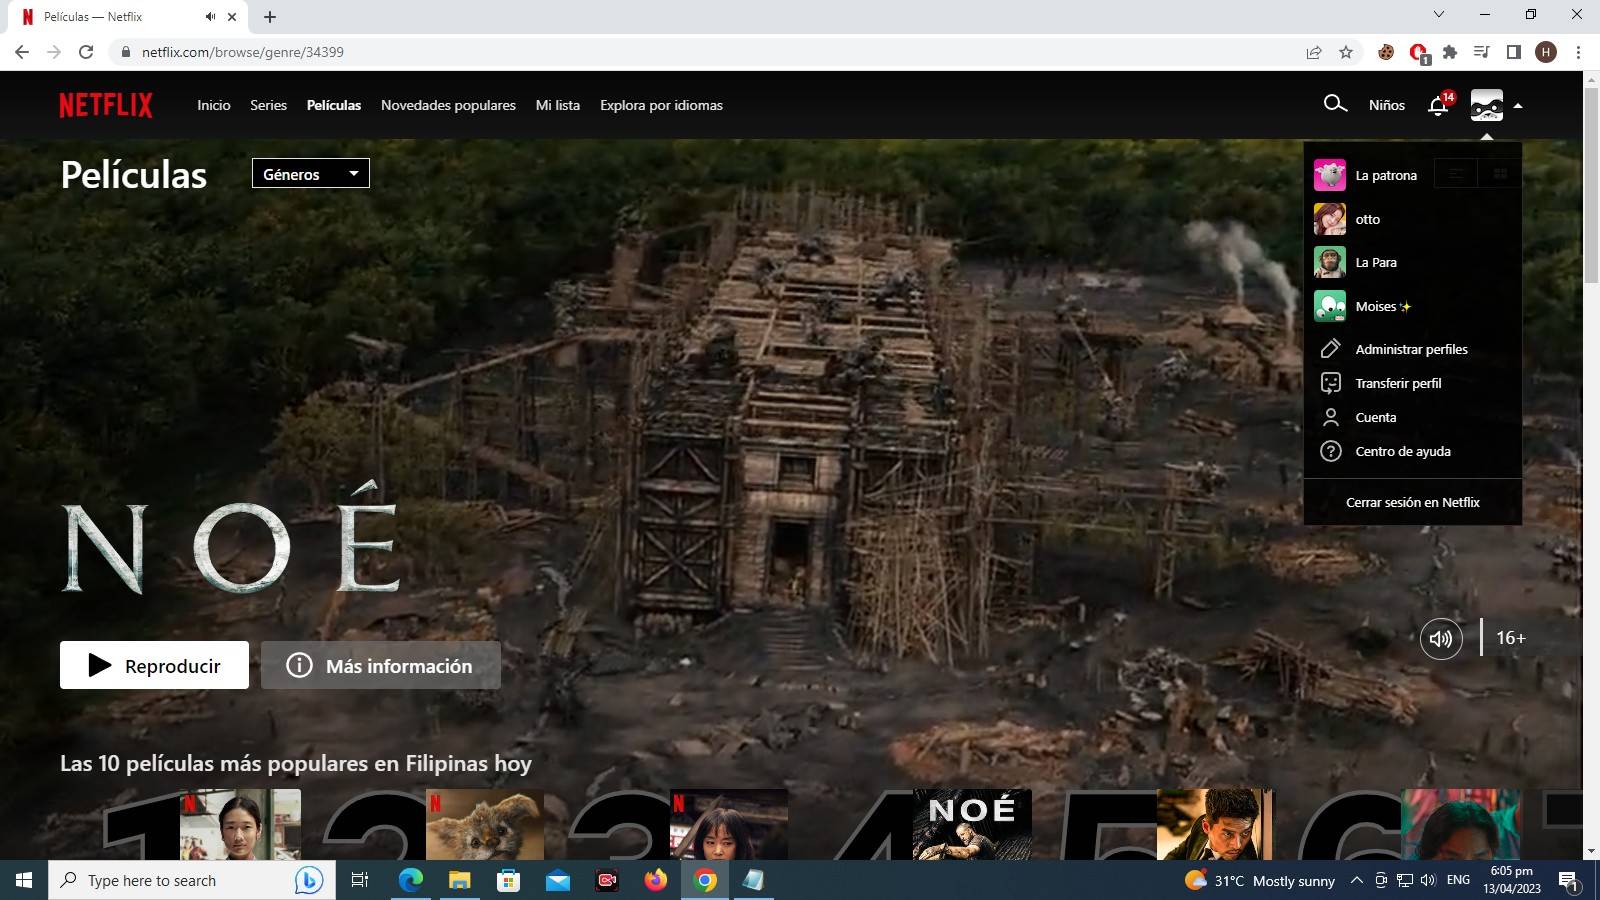Collapse the profile menu caret
The image size is (1600, 900).
[x=1518, y=105]
